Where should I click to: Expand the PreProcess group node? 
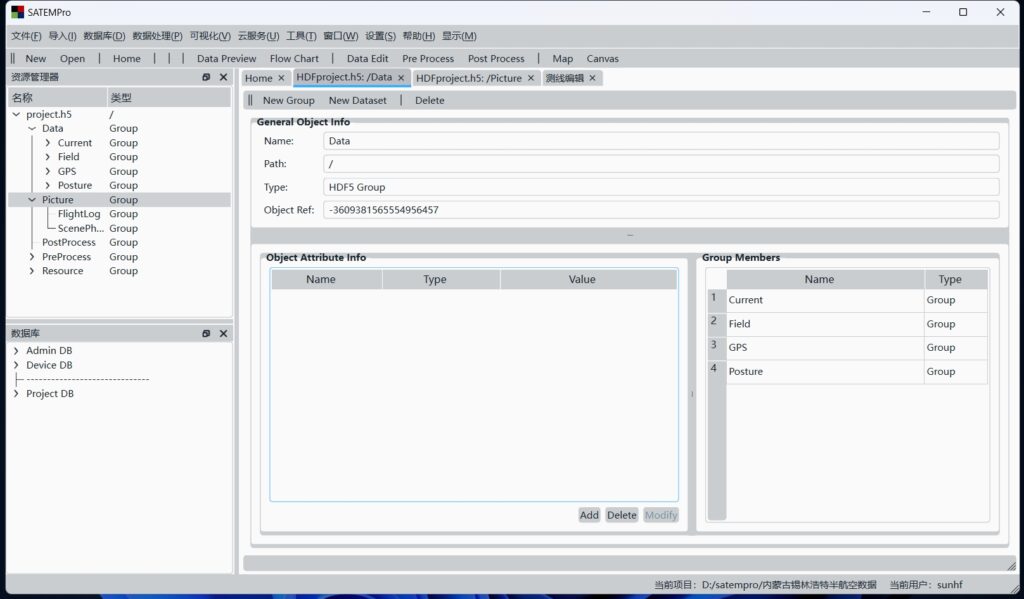click(32, 257)
